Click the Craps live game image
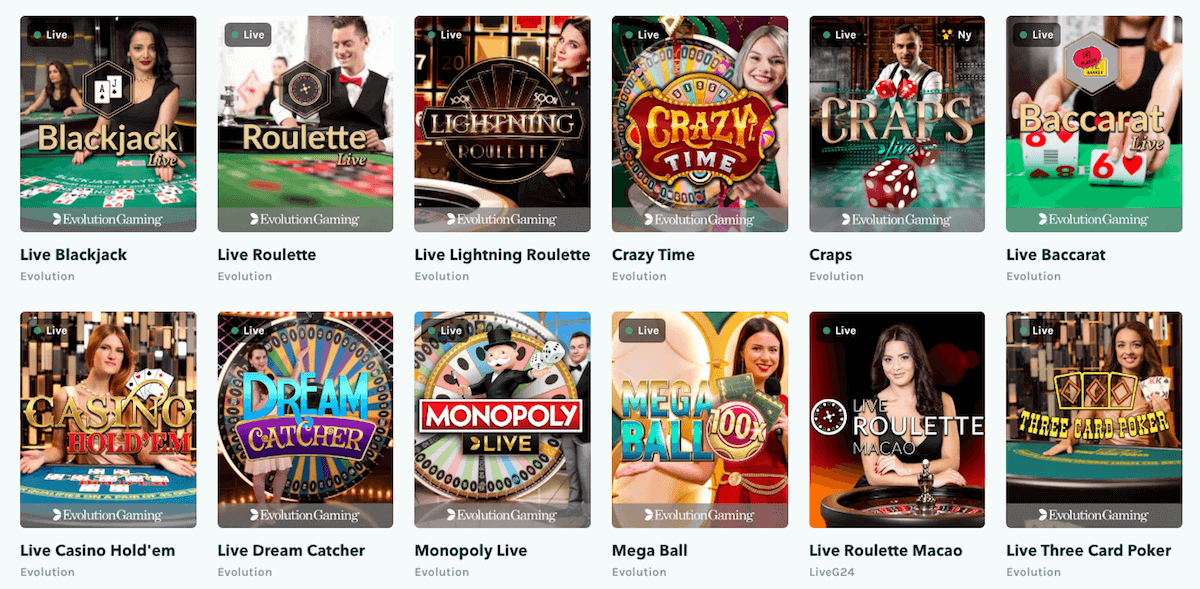1200x589 pixels. 897,124
